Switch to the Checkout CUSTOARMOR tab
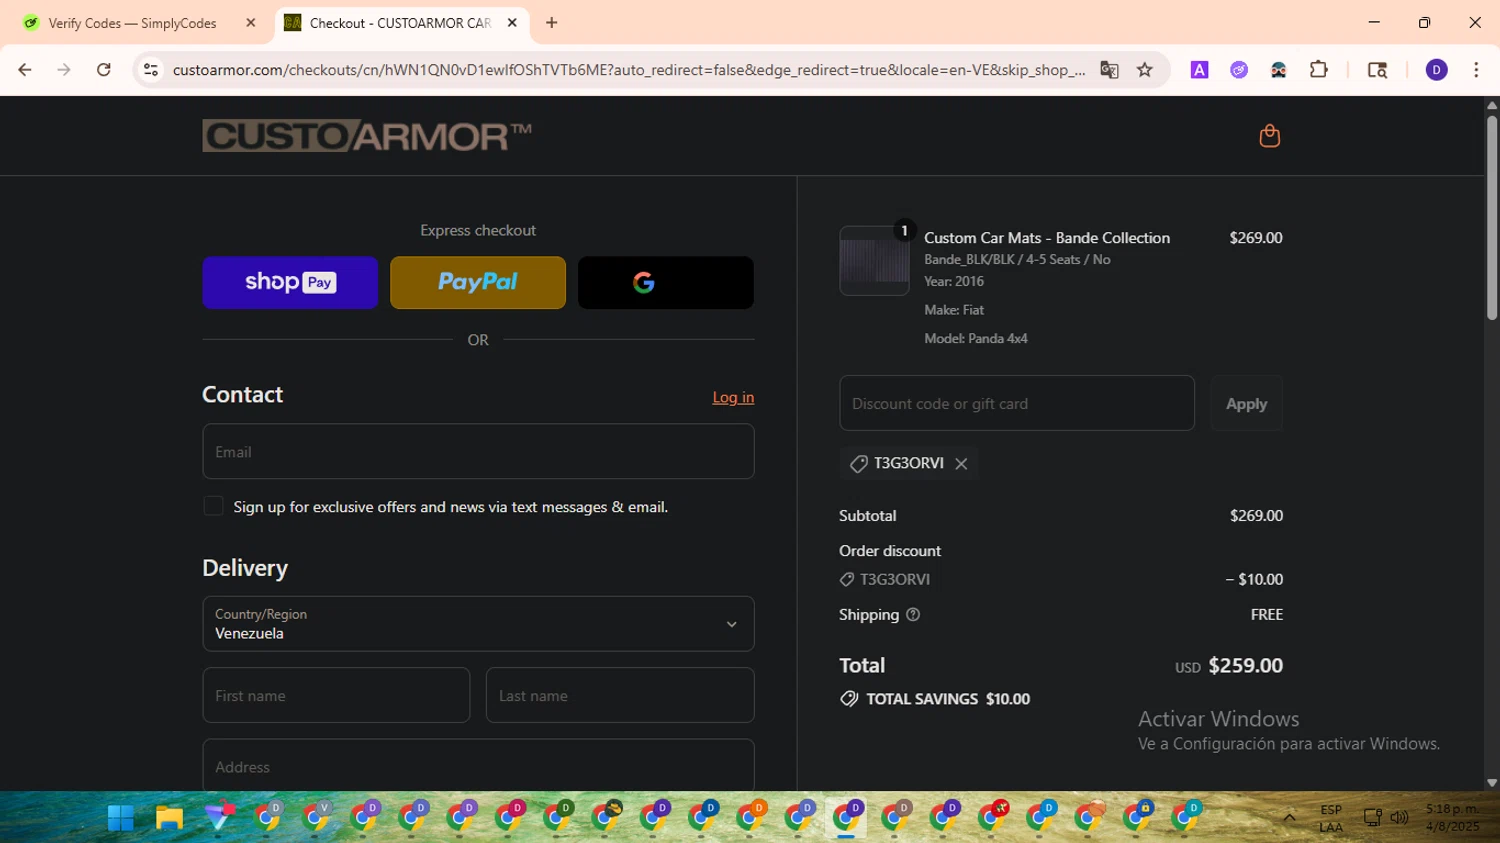The image size is (1500, 843). pyautogui.click(x=402, y=23)
